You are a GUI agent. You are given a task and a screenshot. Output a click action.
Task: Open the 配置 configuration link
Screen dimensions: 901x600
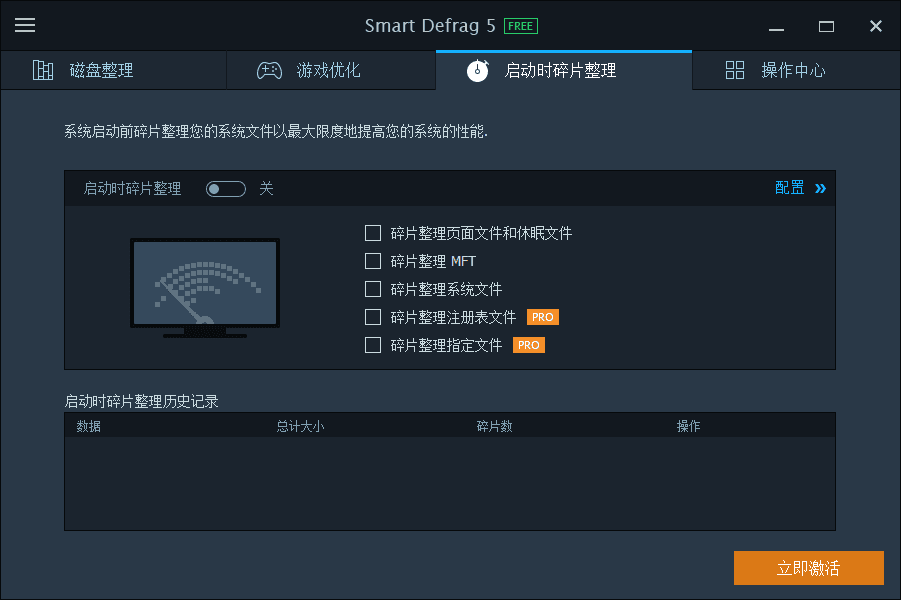(x=789, y=188)
